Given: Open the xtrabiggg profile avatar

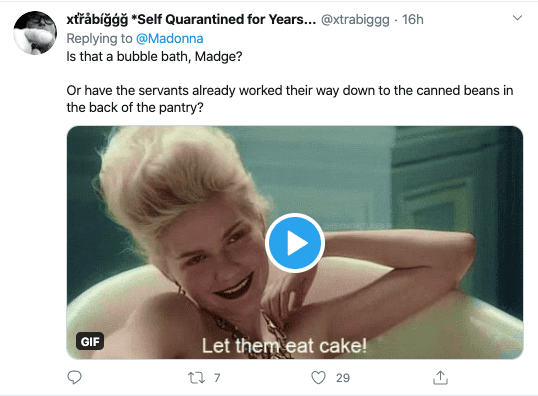Looking at the screenshot, I should point(35,33).
